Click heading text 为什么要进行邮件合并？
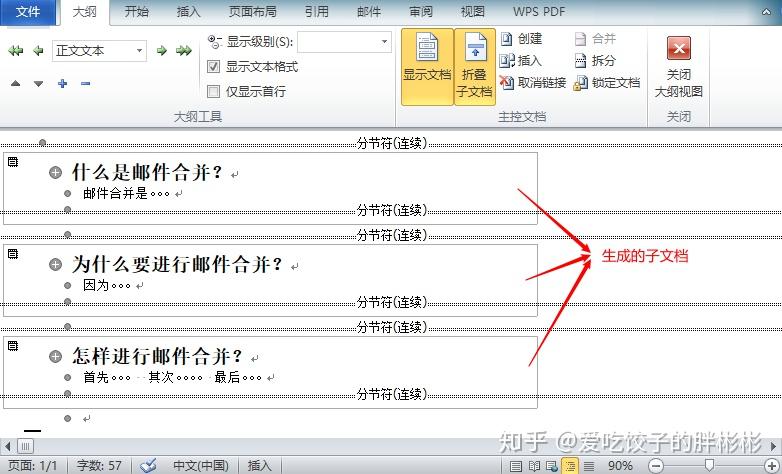This screenshot has width=782, height=474. pyautogui.click(x=178, y=264)
